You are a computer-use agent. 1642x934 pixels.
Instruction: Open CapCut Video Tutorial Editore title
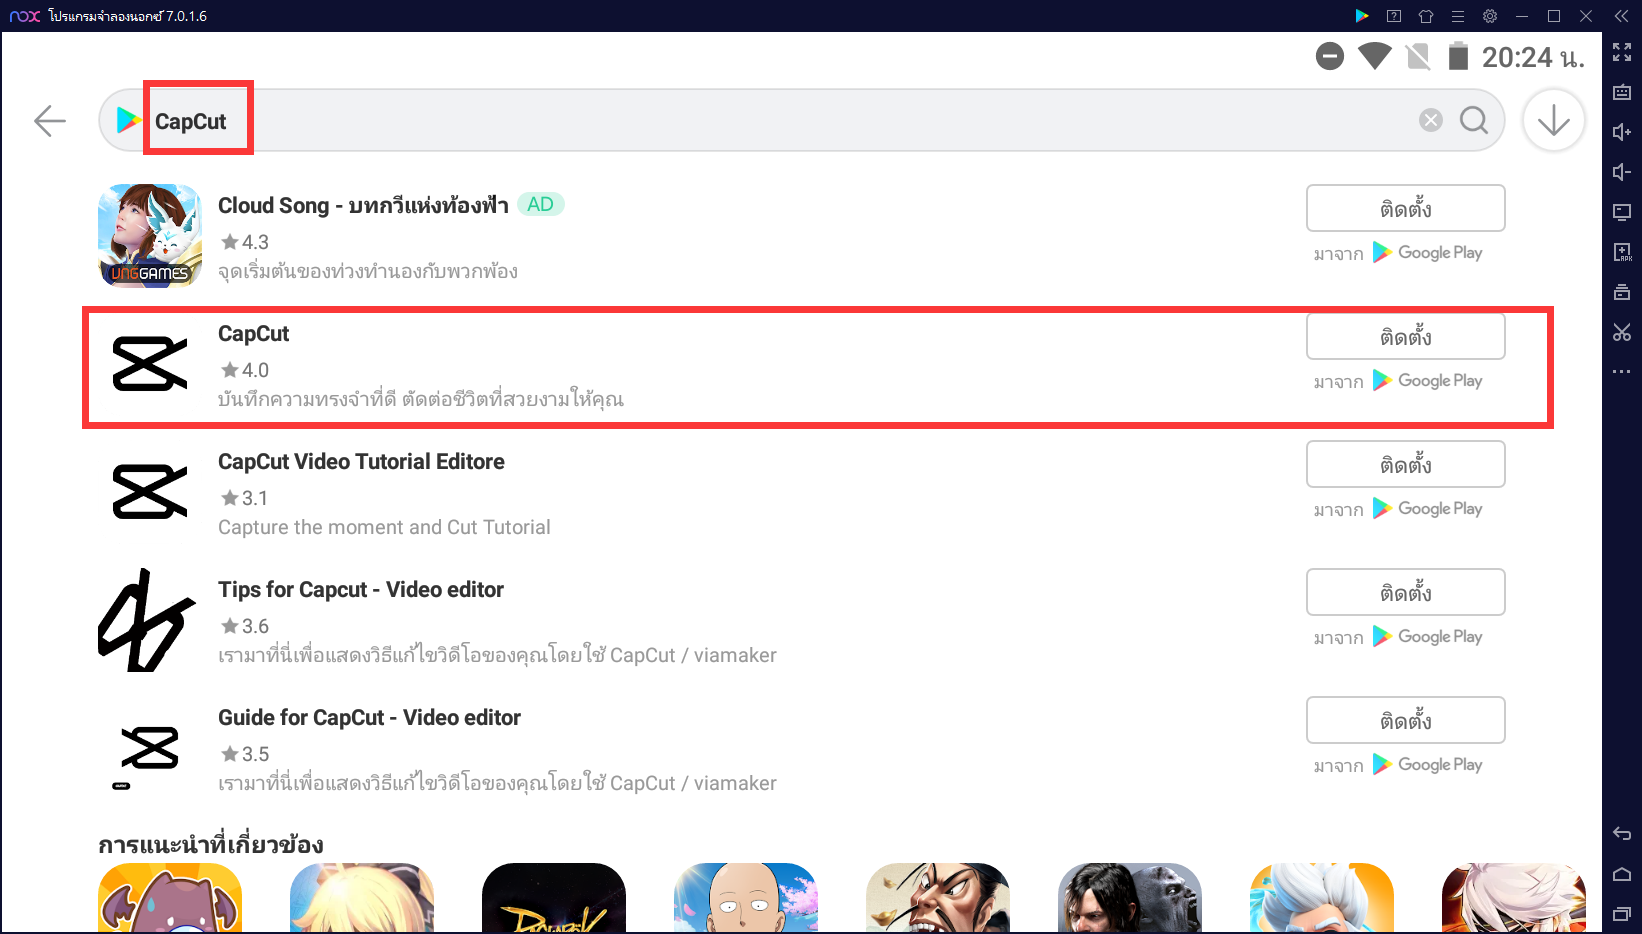click(x=361, y=462)
